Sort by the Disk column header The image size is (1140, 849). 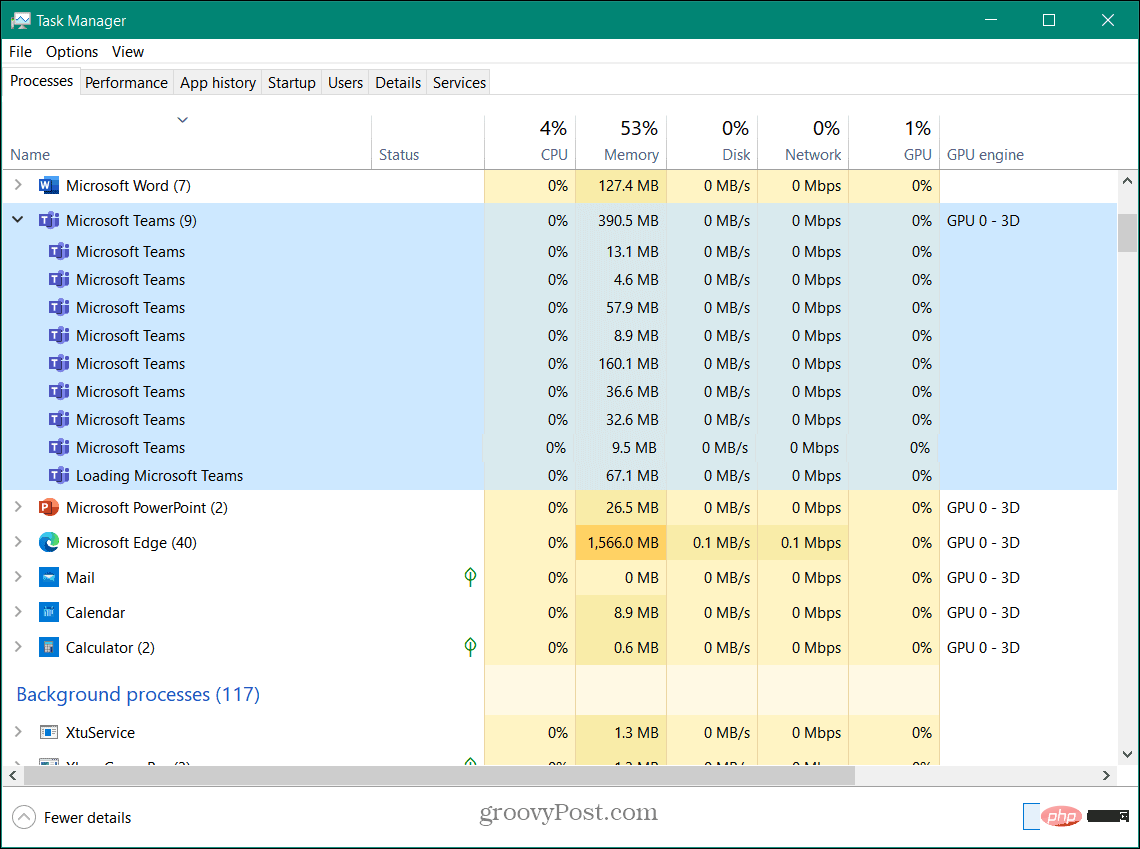[712, 142]
